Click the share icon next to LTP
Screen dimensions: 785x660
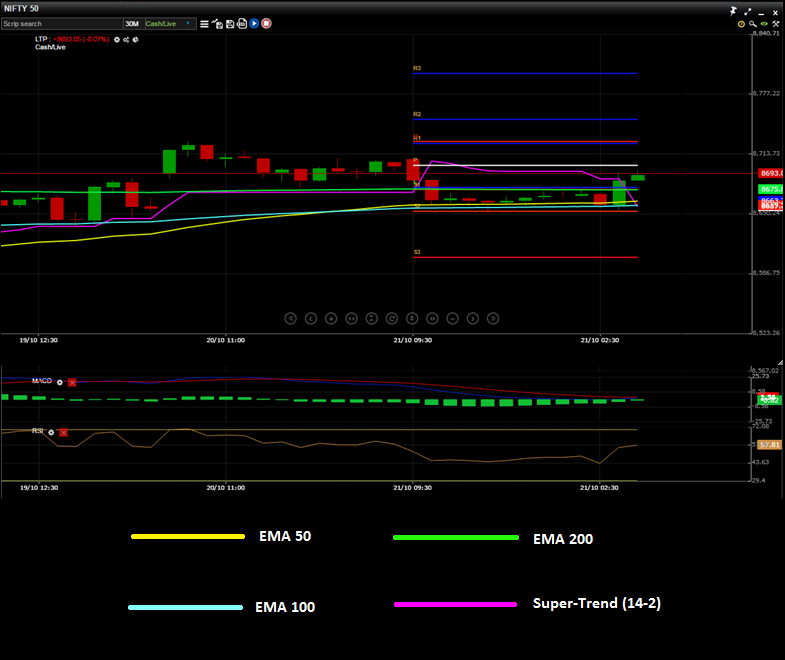tap(126, 40)
